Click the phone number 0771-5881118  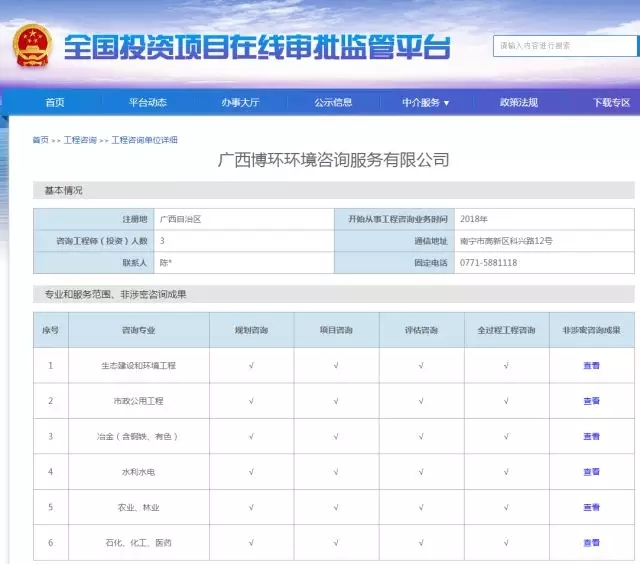pyautogui.click(x=488, y=263)
